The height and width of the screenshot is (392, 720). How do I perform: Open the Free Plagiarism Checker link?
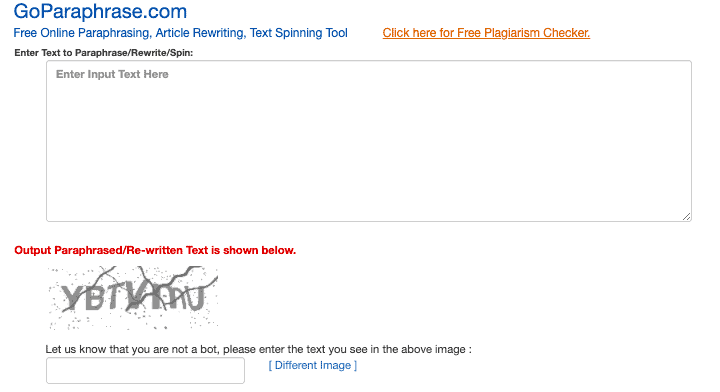[486, 33]
